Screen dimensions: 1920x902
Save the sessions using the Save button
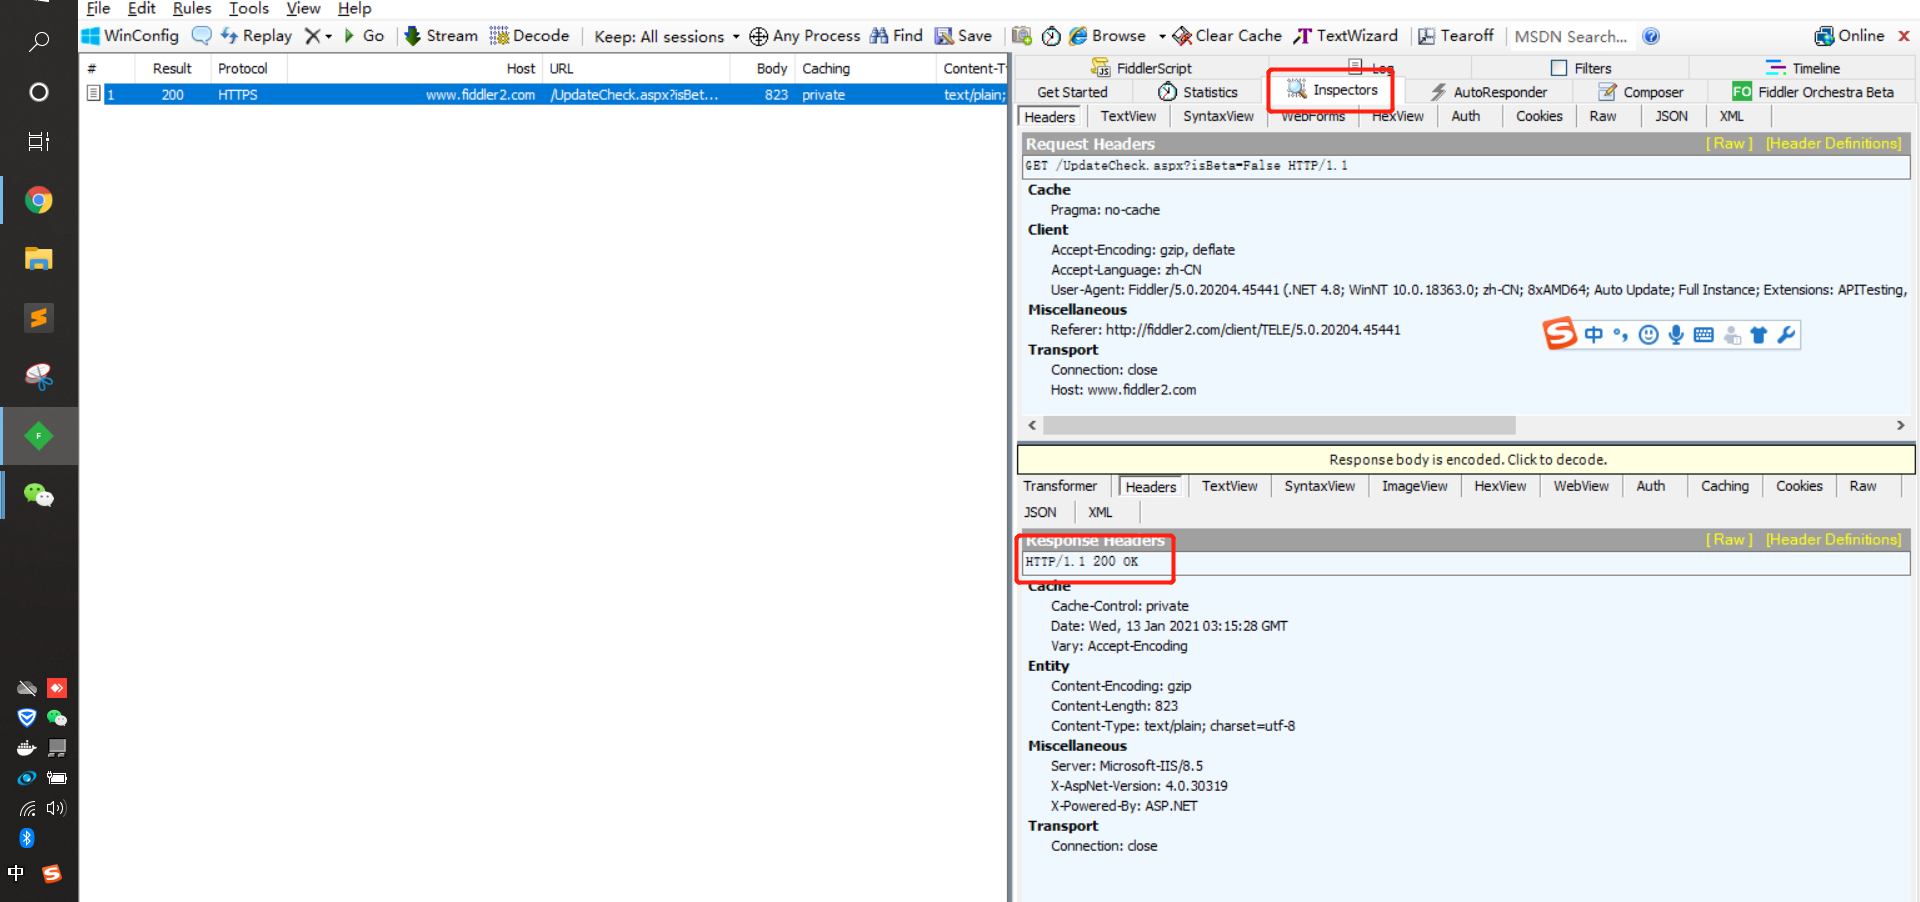(963, 36)
